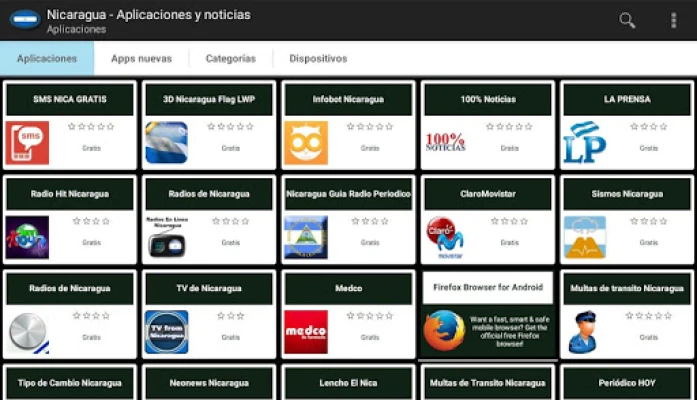Image resolution: width=697 pixels, height=400 pixels.
Task: Open the Sismos Nicaragua title
Action: [626, 194]
